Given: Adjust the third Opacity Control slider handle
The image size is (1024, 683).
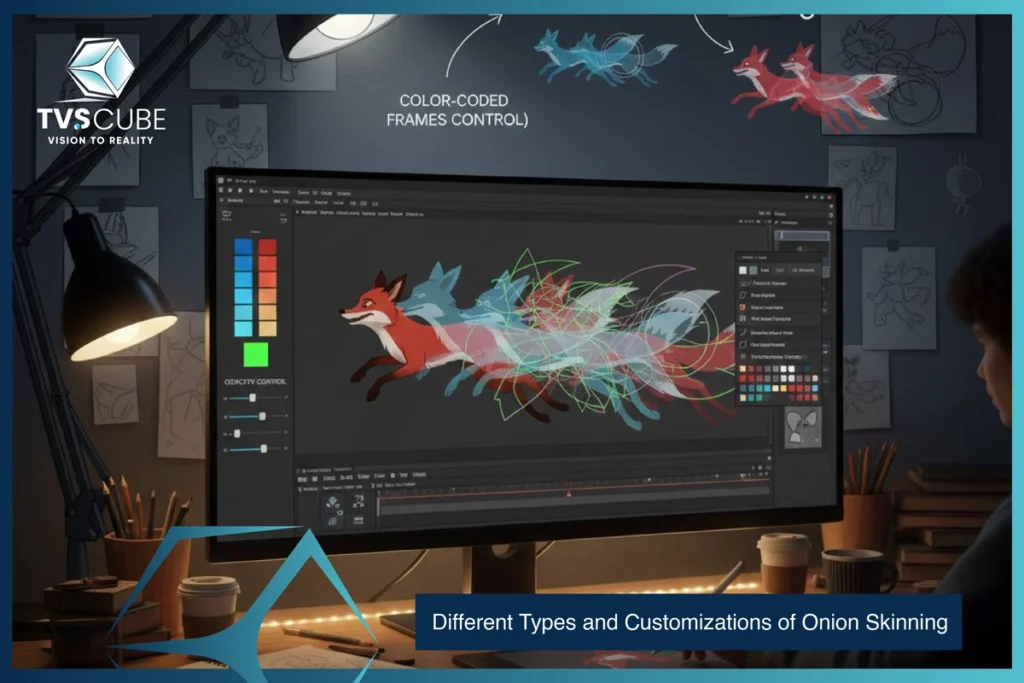Looking at the screenshot, I should (x=238, y=434).
